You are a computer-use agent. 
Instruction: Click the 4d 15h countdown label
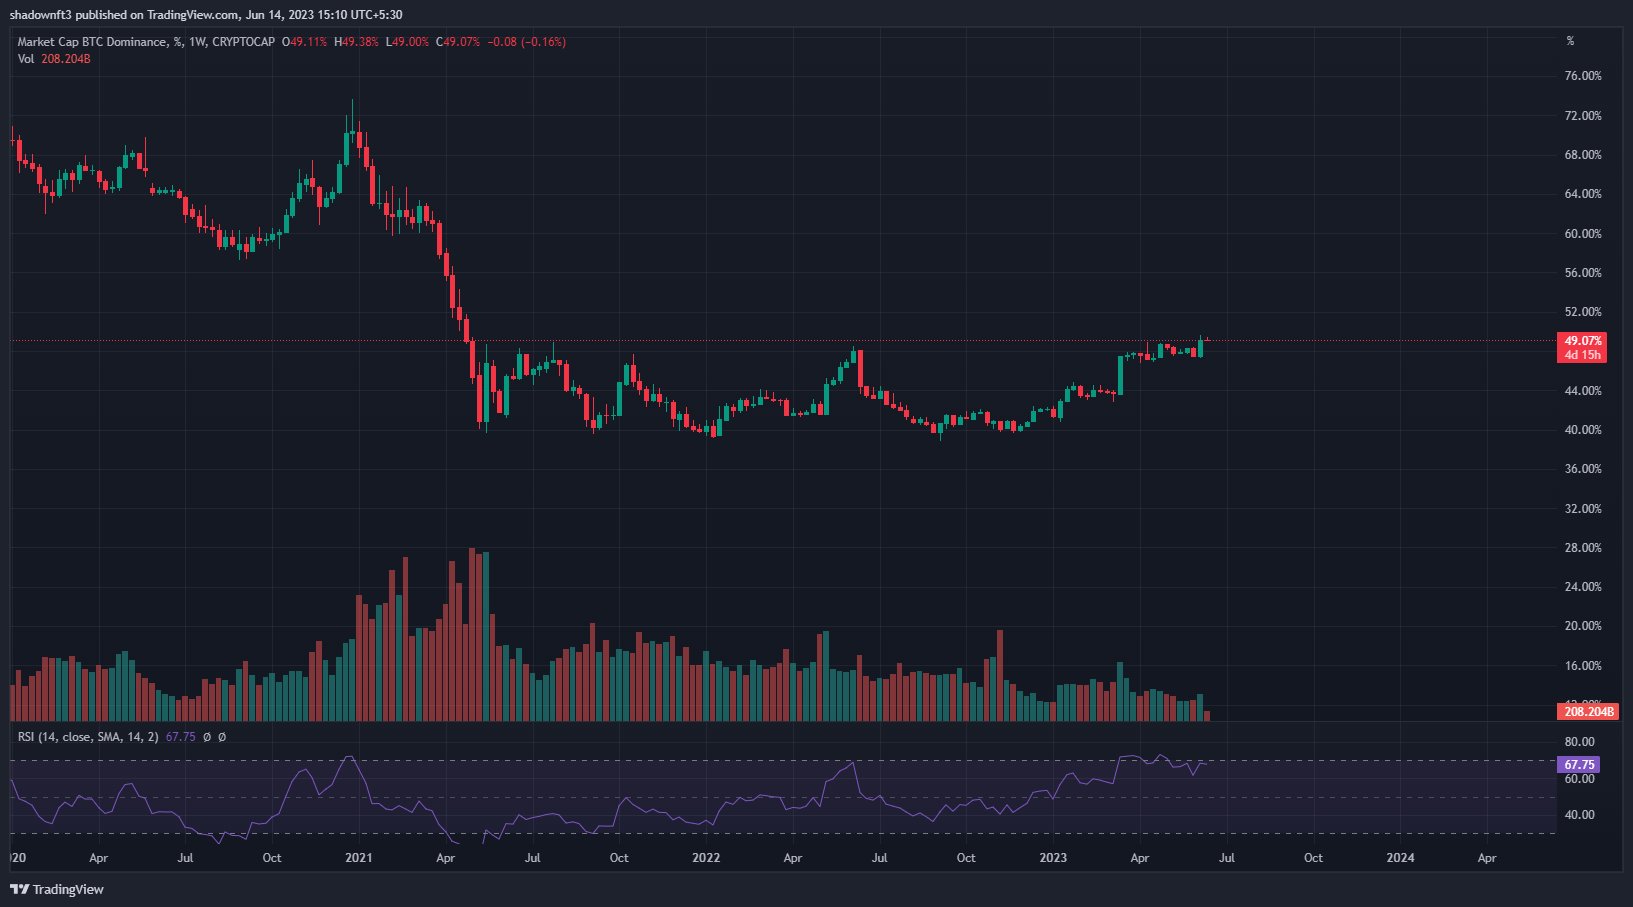click(1582, 355)
